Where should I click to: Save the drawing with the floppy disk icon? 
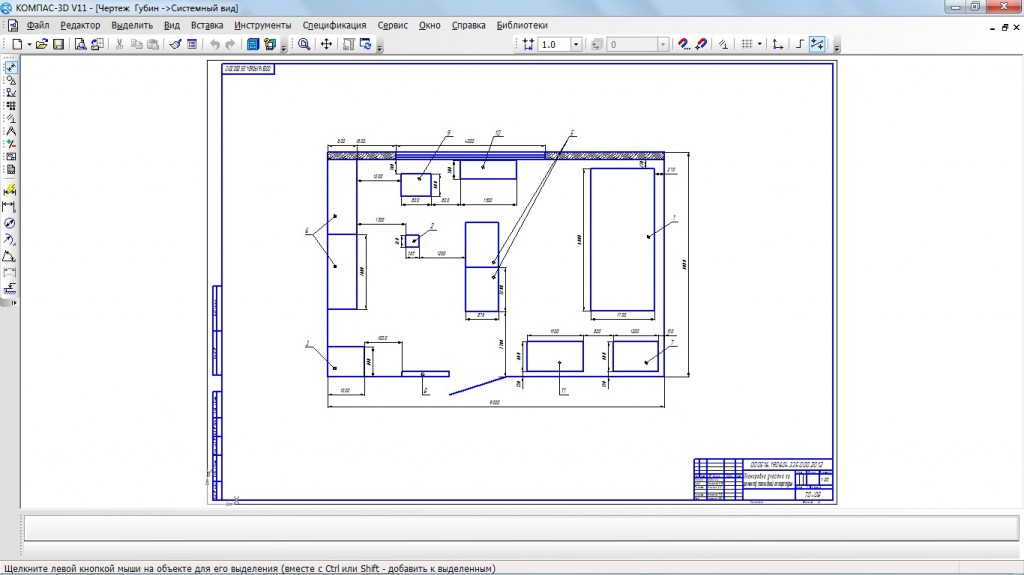point(59,44)
